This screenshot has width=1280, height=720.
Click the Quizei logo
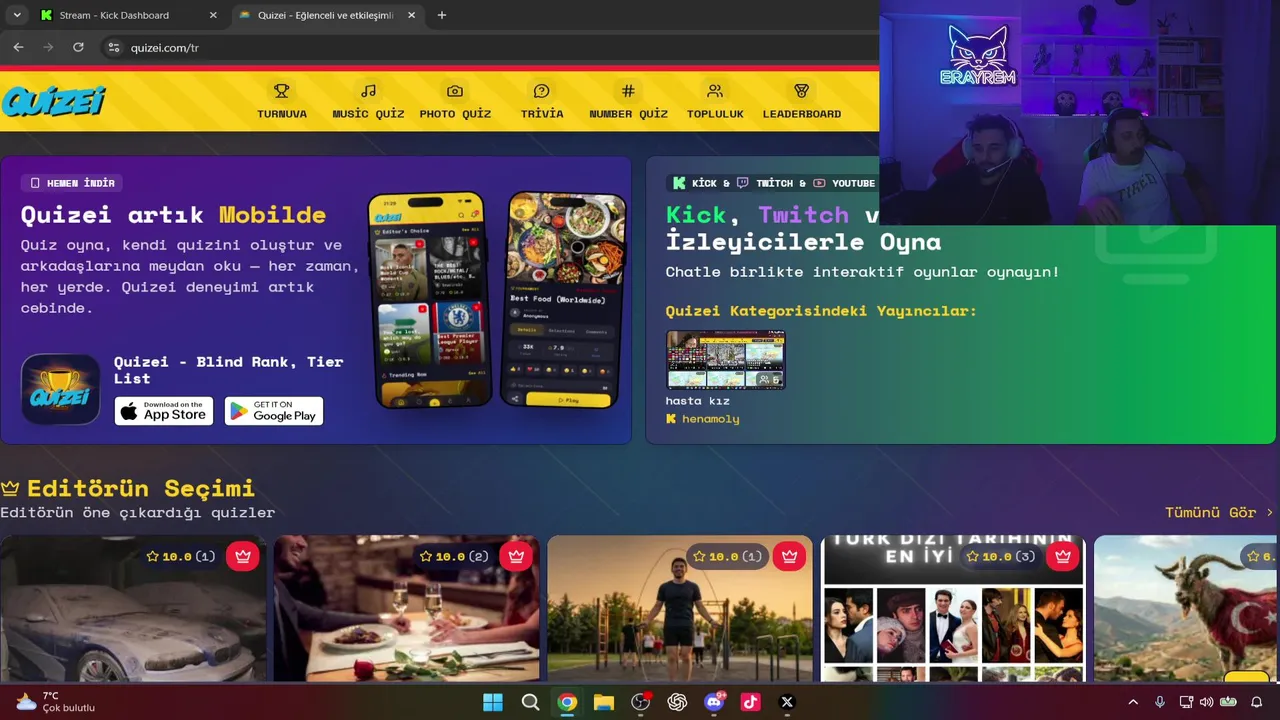click(53, 101)
